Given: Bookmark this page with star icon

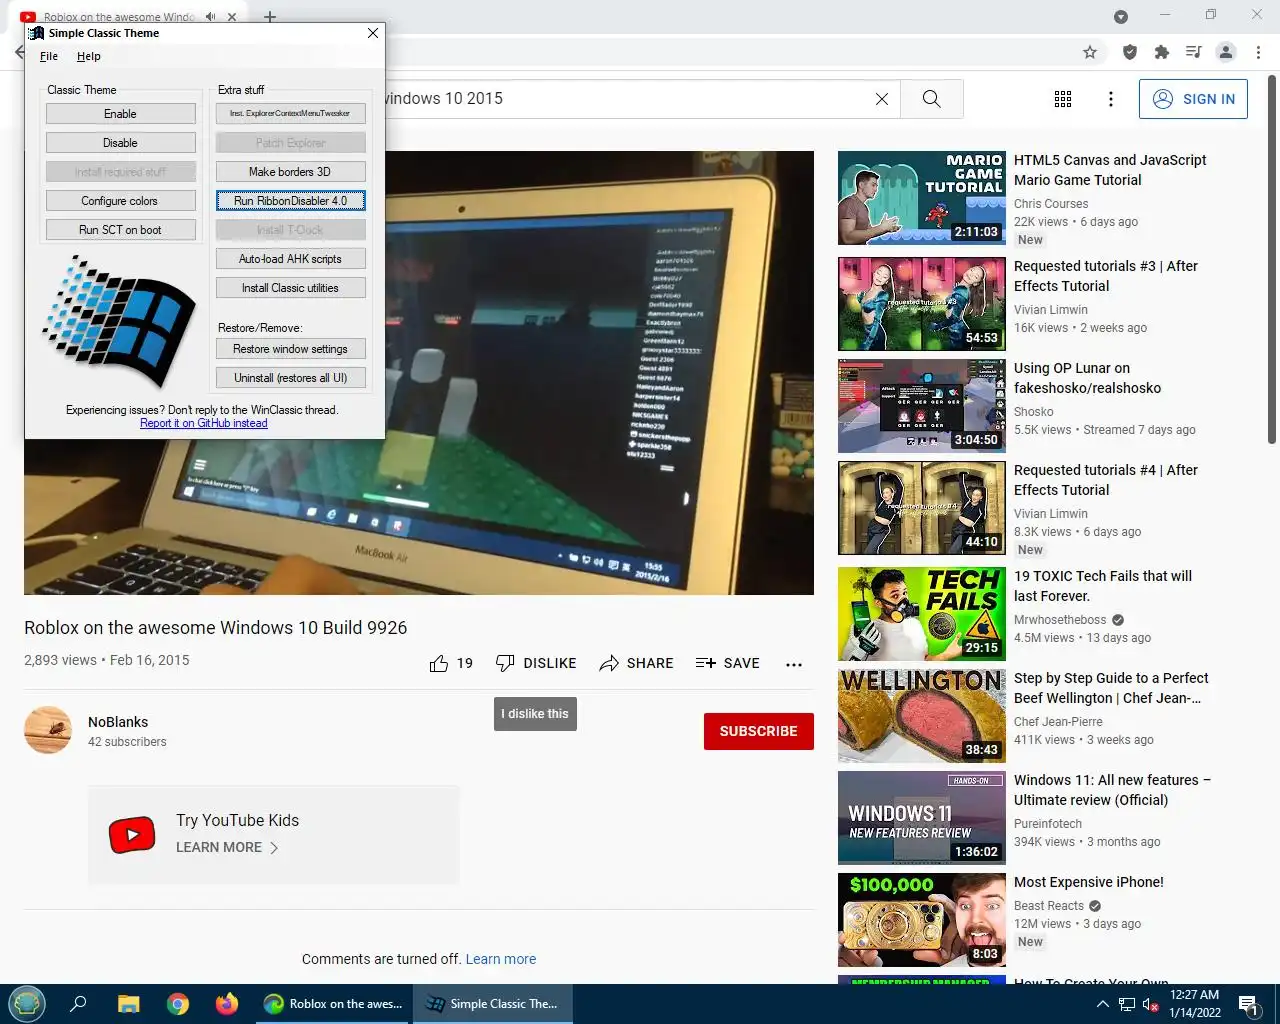Looking at the screenshot, I should tap(1090, 52).
